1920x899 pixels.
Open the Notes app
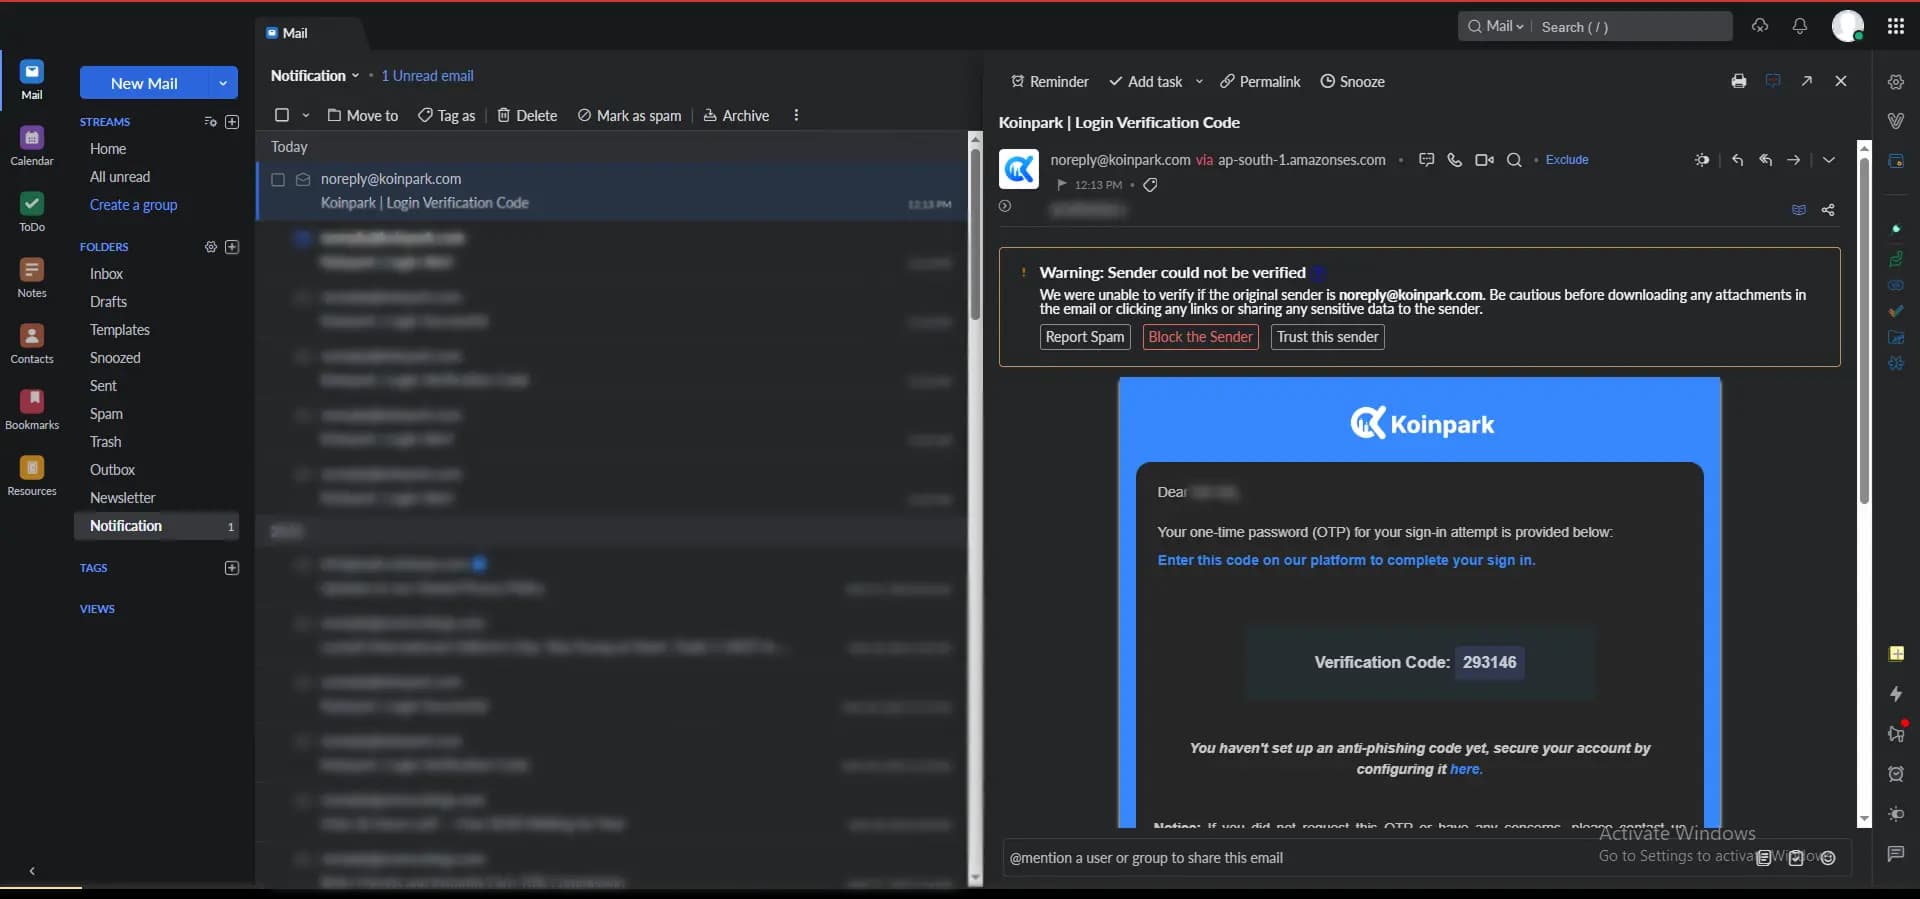tap(32, 277)
